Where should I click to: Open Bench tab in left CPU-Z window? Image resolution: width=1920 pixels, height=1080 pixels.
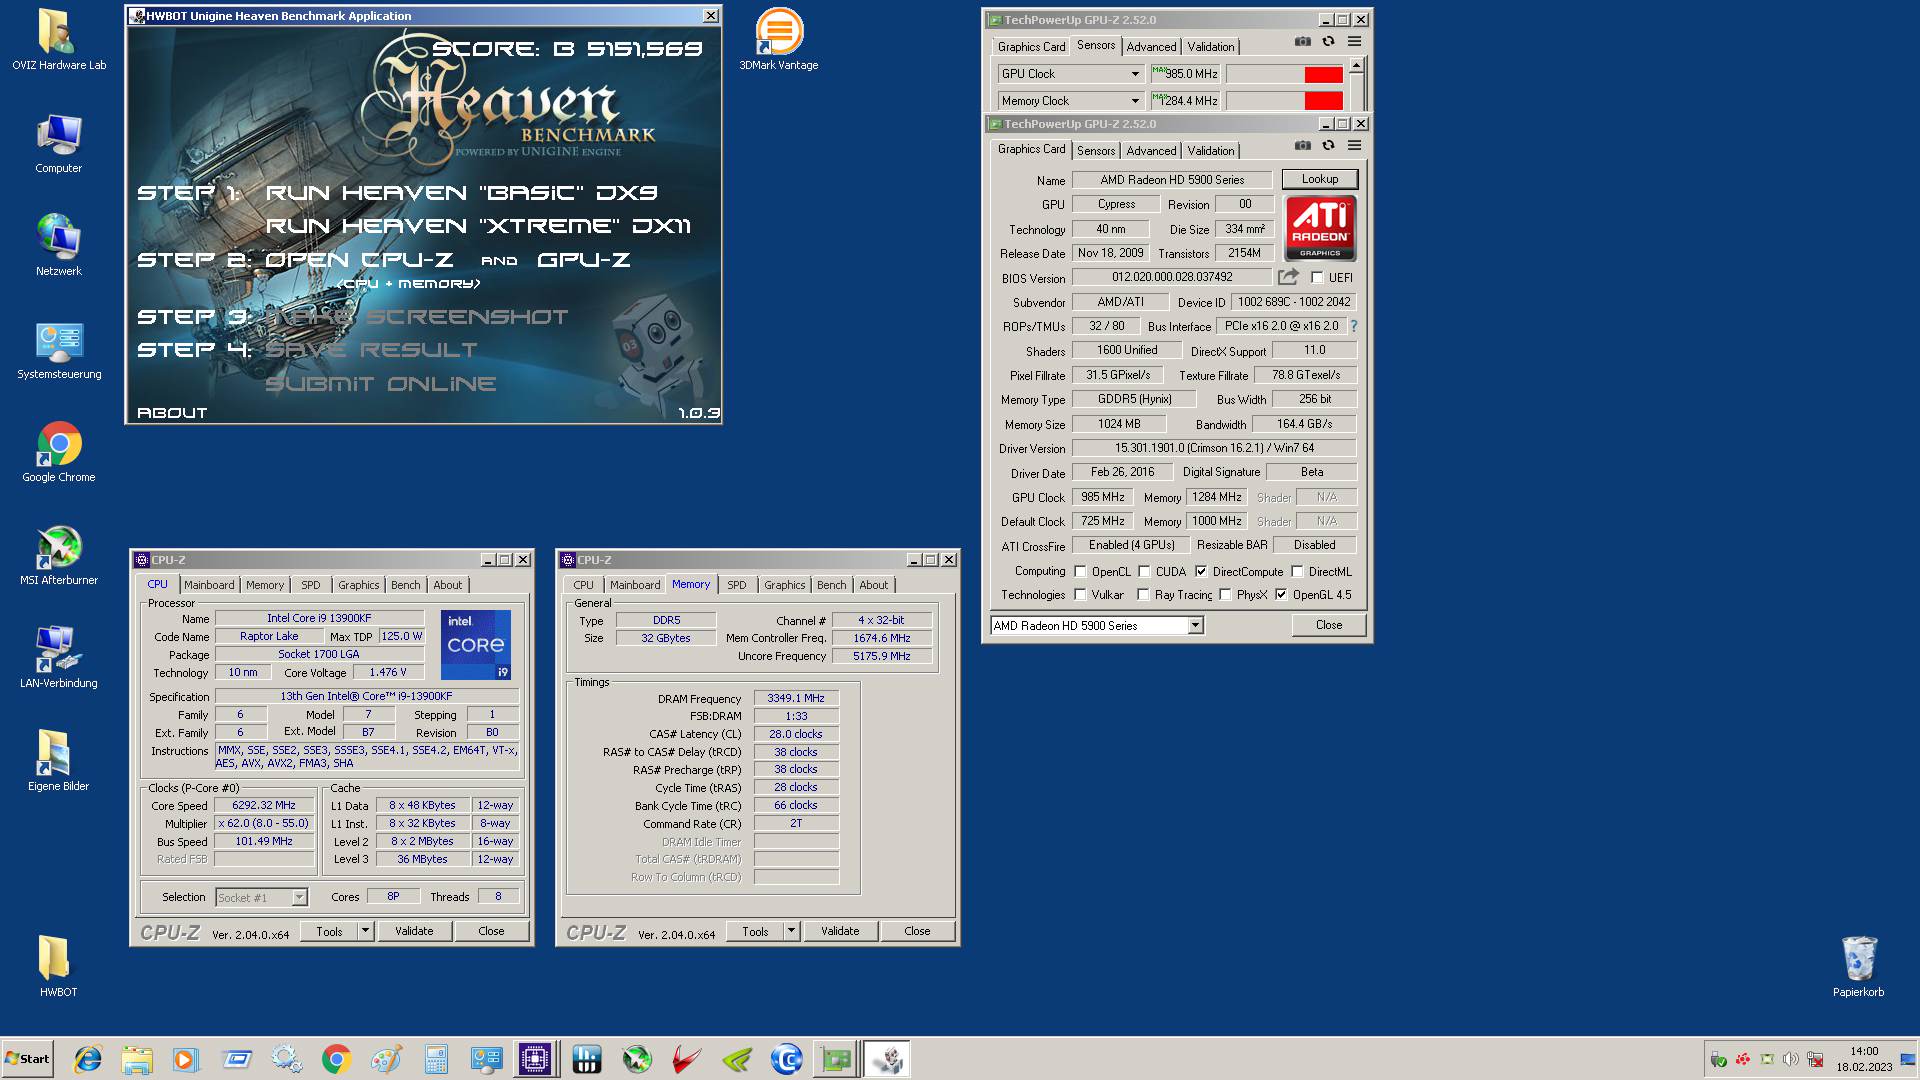405,585
